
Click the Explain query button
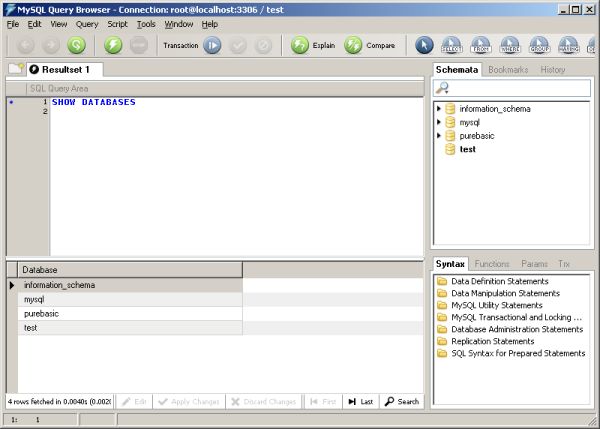pyautogui.click(x=312, y=45)
